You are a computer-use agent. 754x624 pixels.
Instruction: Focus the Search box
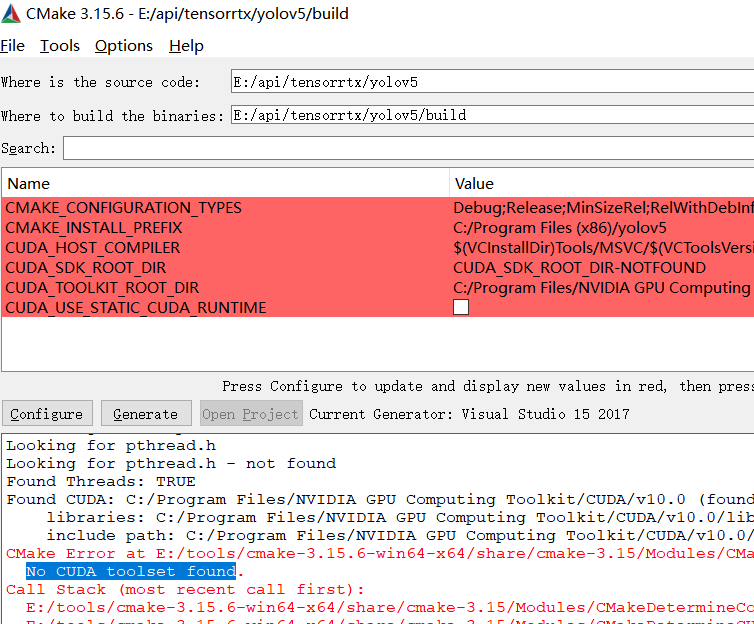click(409, 148)
